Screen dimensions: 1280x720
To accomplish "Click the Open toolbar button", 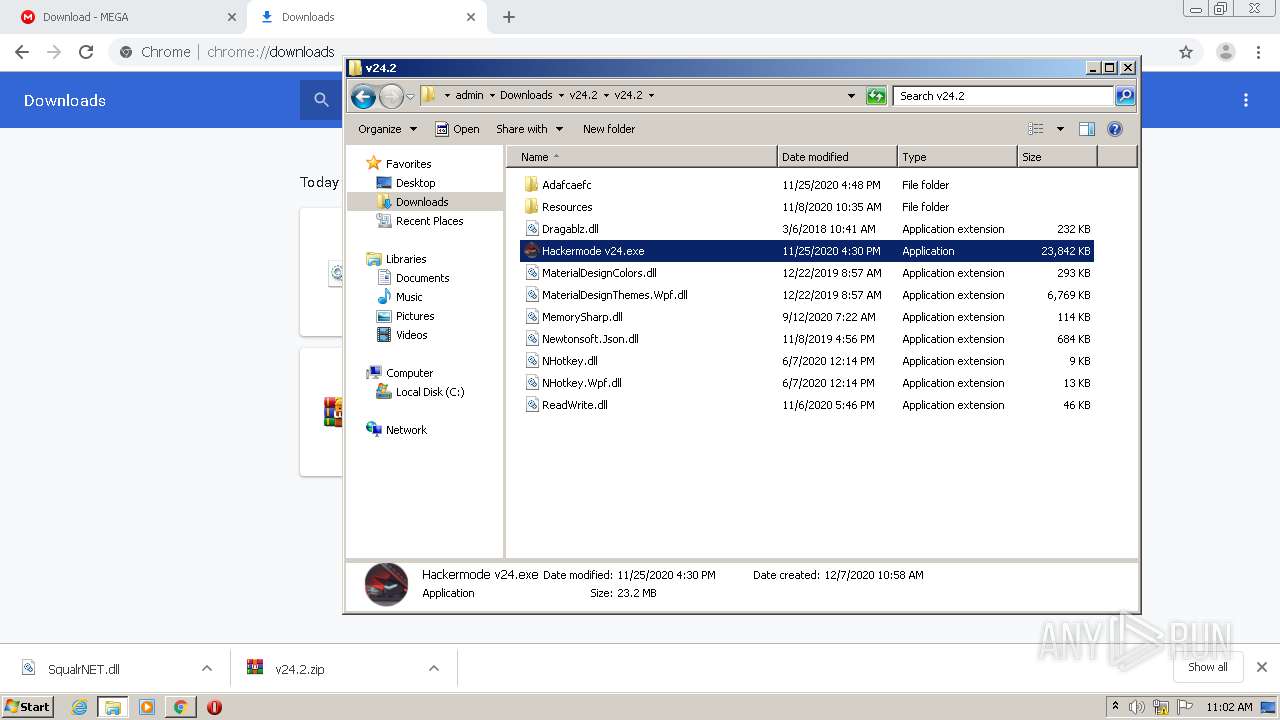I will 457,129.
